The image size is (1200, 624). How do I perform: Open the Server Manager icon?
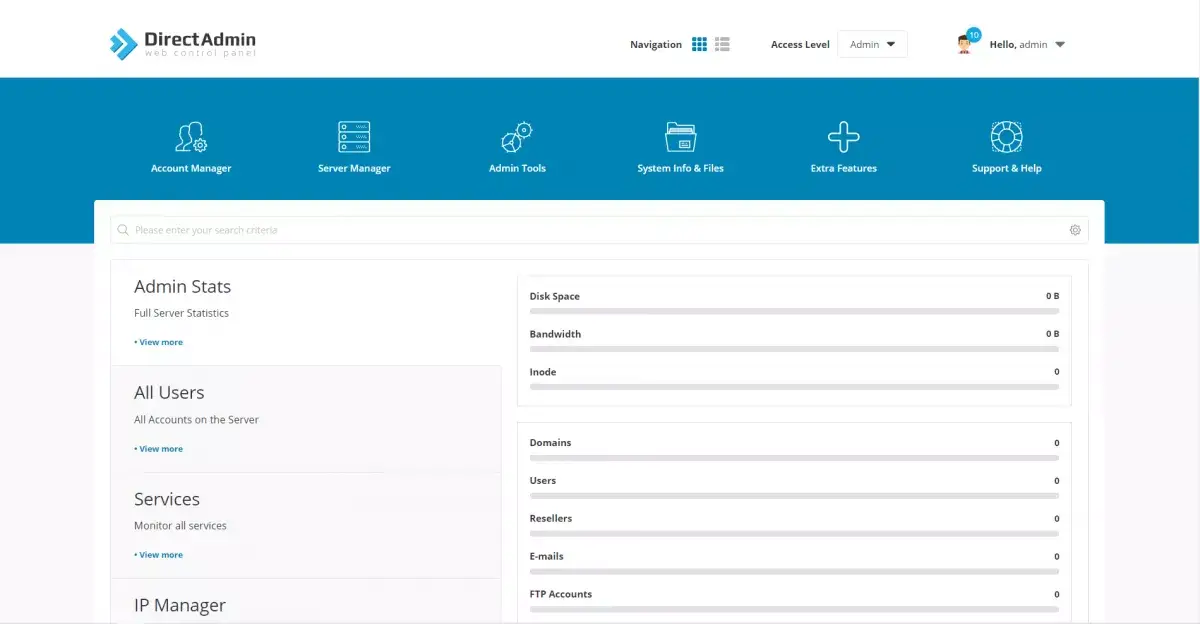[x=354, y=136]
